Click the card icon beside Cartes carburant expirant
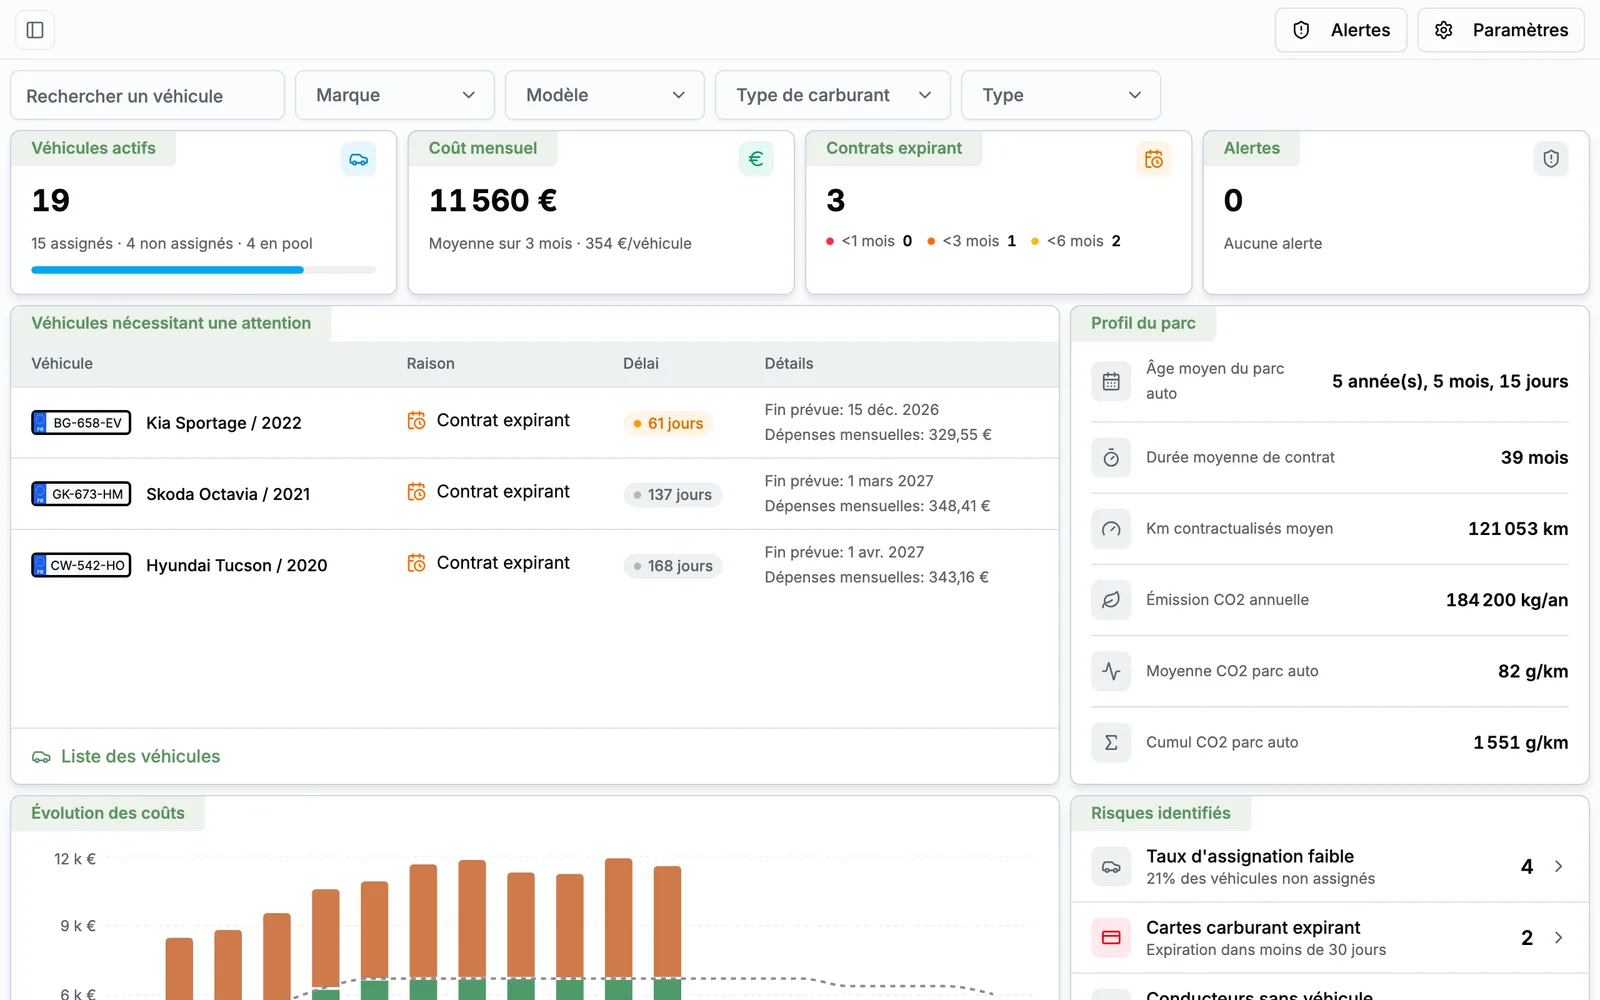Image resolution: width=1600 pixels, height=1000 pixels. coord(1111,938)
